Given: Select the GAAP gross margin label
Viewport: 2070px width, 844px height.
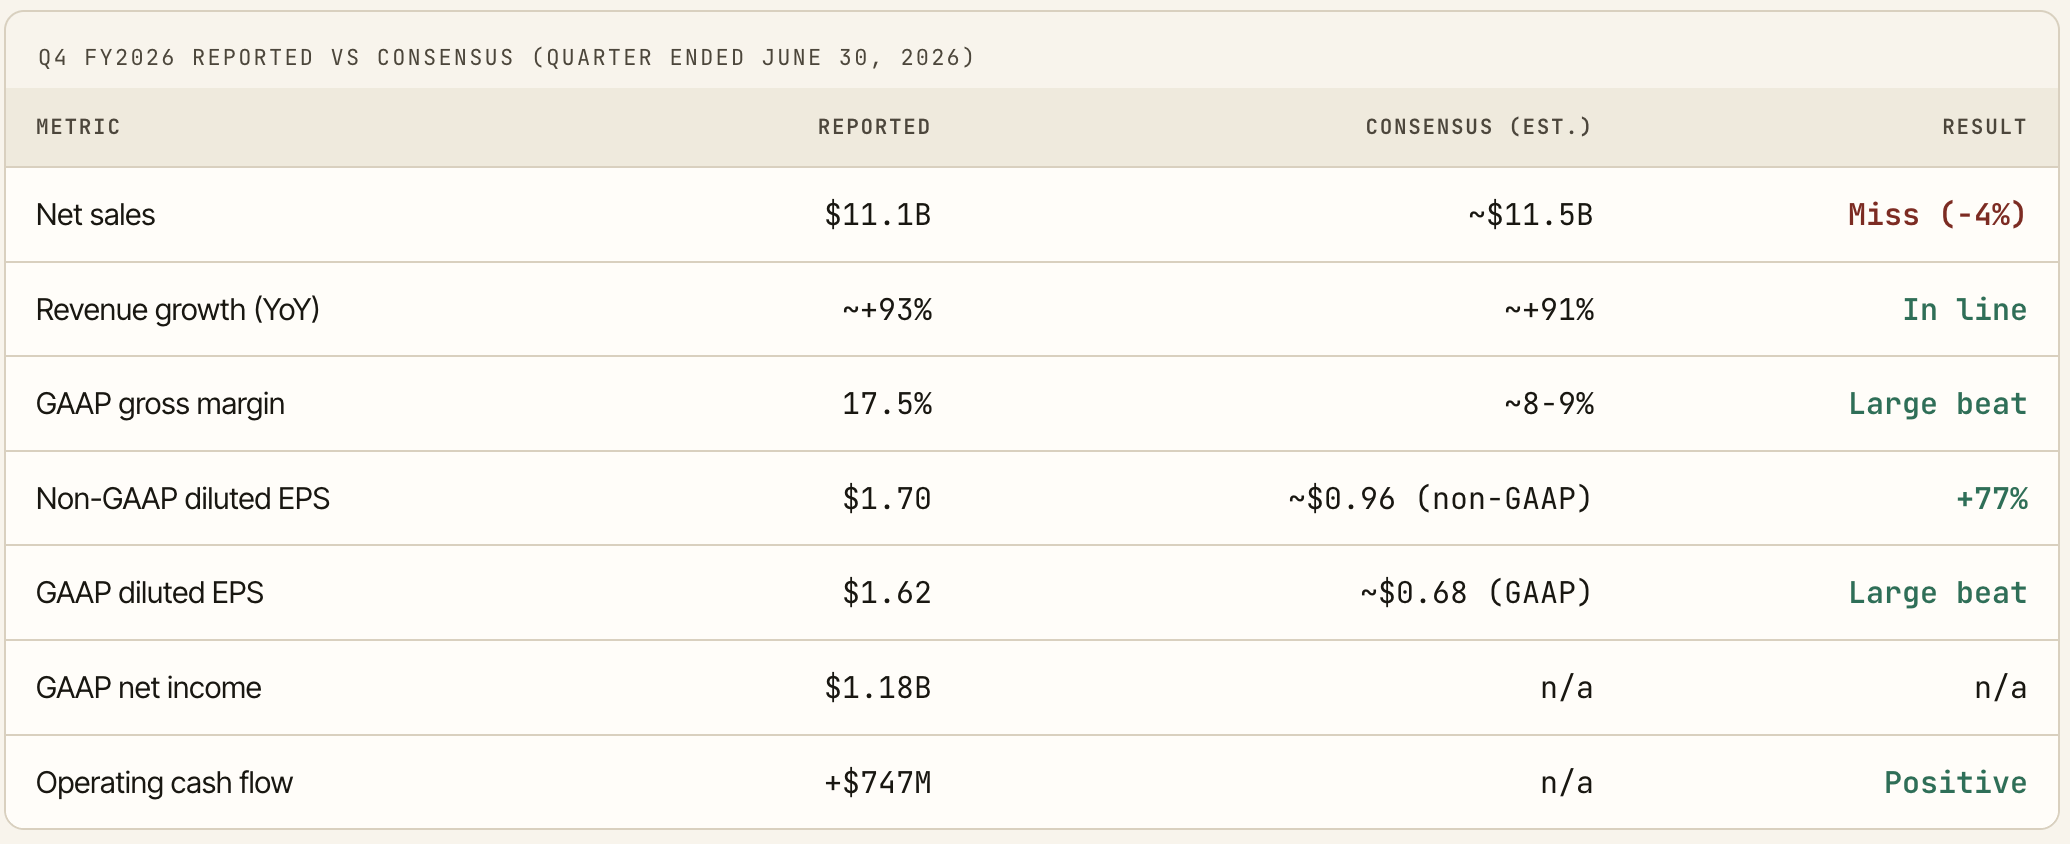Looking at the screenshot, I should [x=160, y=404].
